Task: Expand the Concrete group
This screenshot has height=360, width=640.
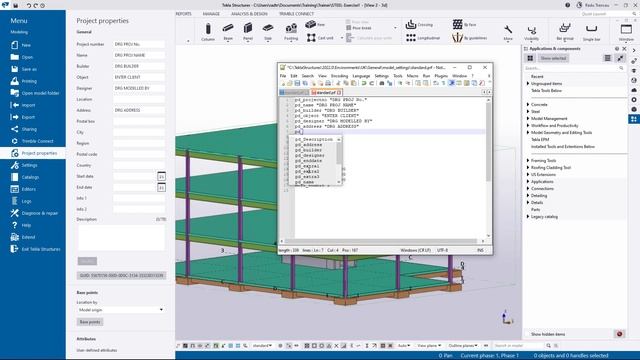Action: click(528, 104)
